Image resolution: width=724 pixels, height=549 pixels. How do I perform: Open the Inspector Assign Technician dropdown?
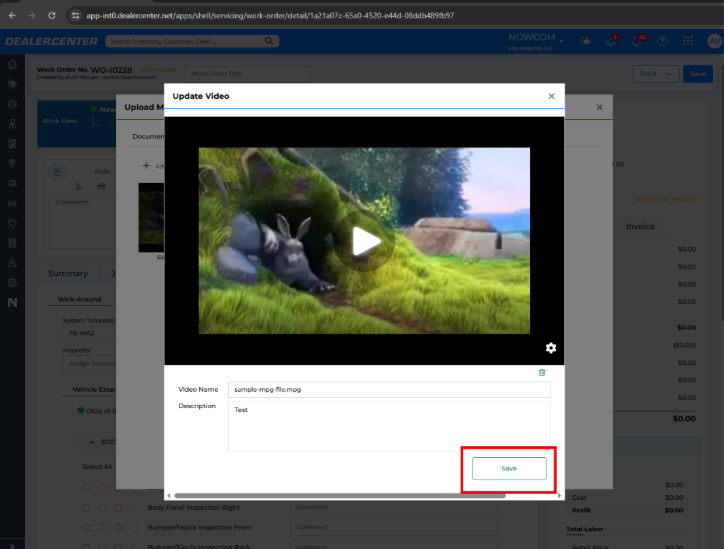89,364
